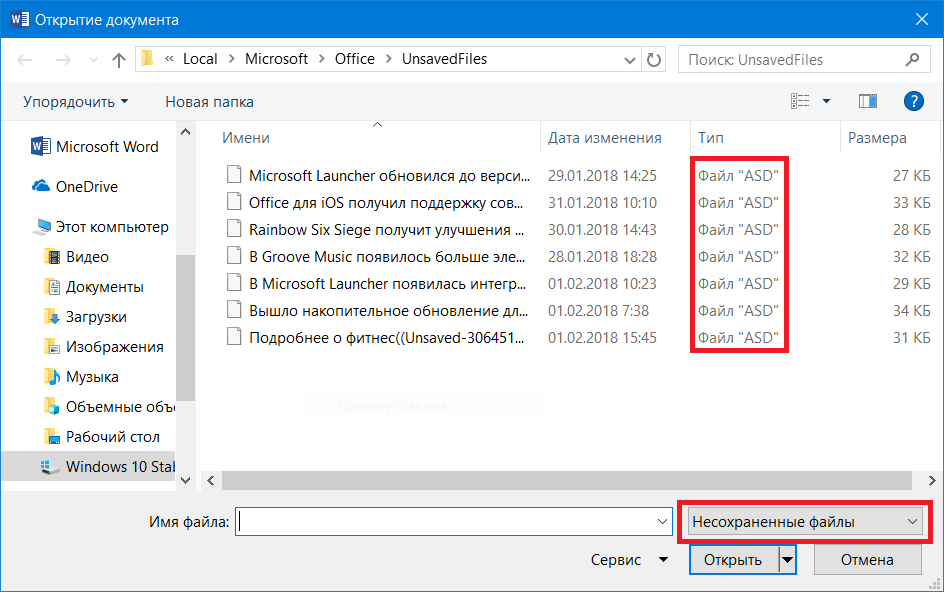Open the Изображения folder
This screenshot has width=944, height=592.
coord(104,347)
